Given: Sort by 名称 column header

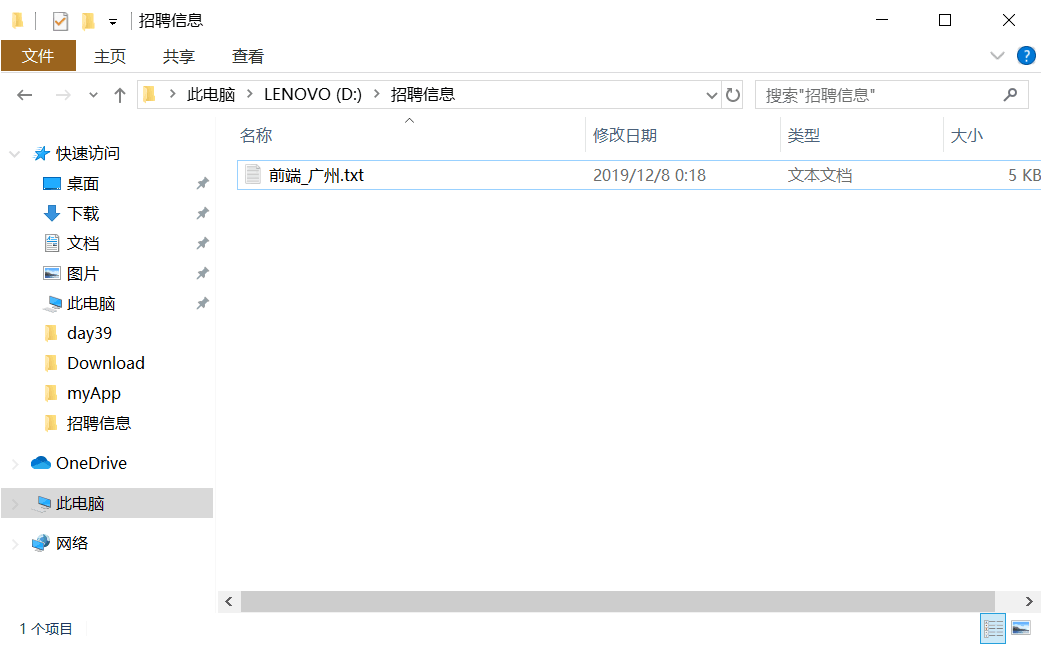Looking at the screenshot, I should point(256,136).
